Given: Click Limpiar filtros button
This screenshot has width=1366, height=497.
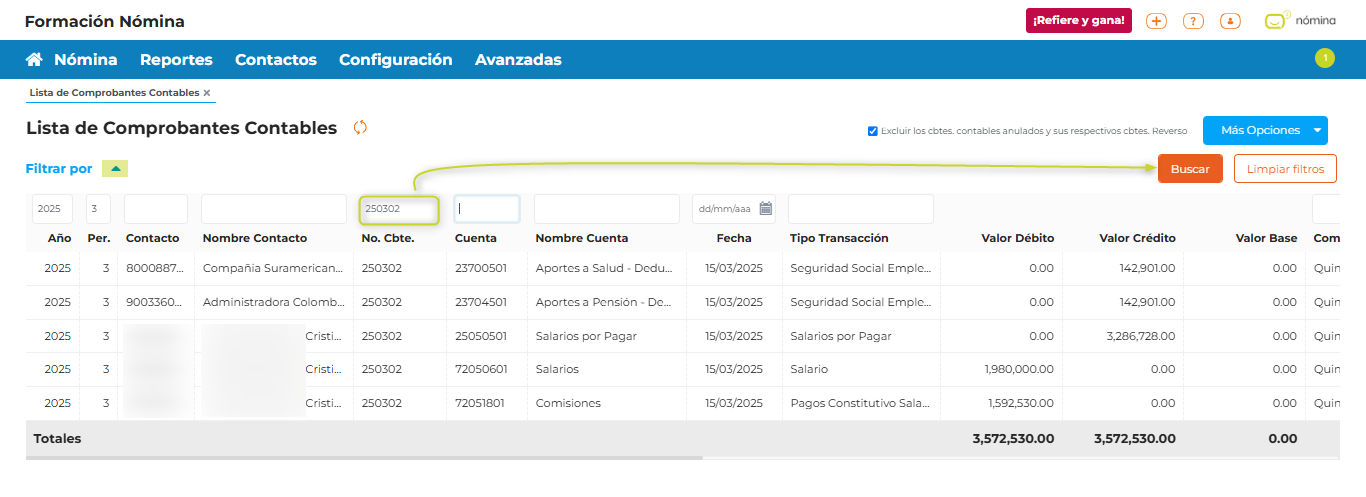Looking at the screenshot, I should 1285,169.
